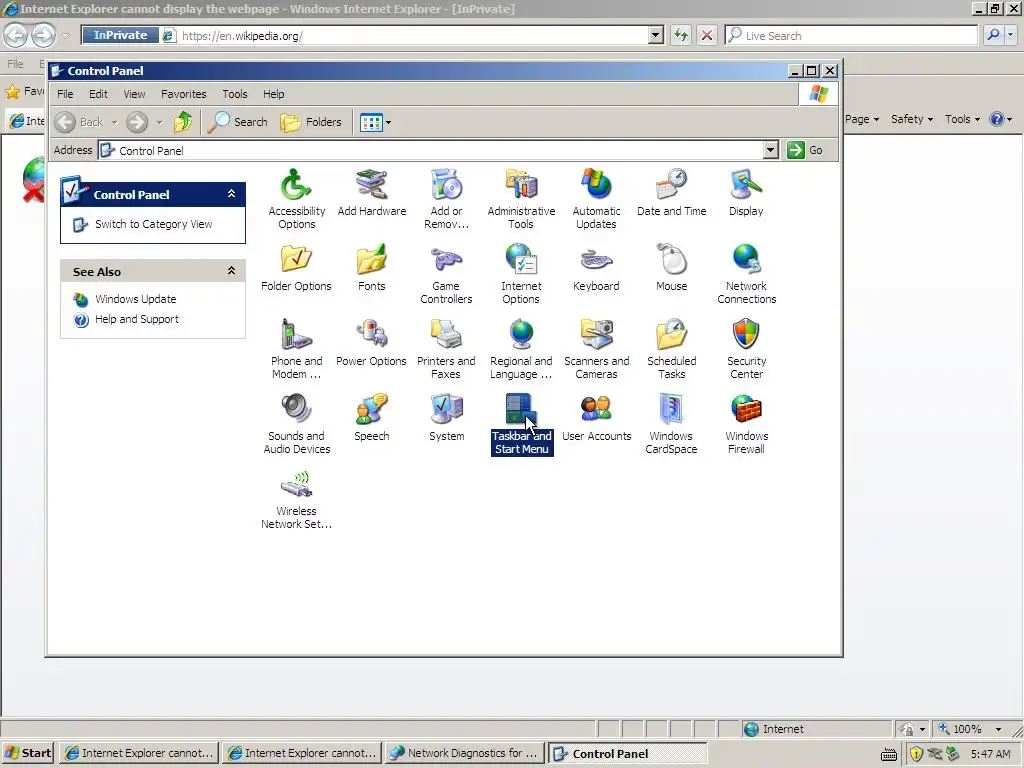Open the Control Panel Help menu
The width and height of the screenshot is (1024, 768).
coord(274,94)
